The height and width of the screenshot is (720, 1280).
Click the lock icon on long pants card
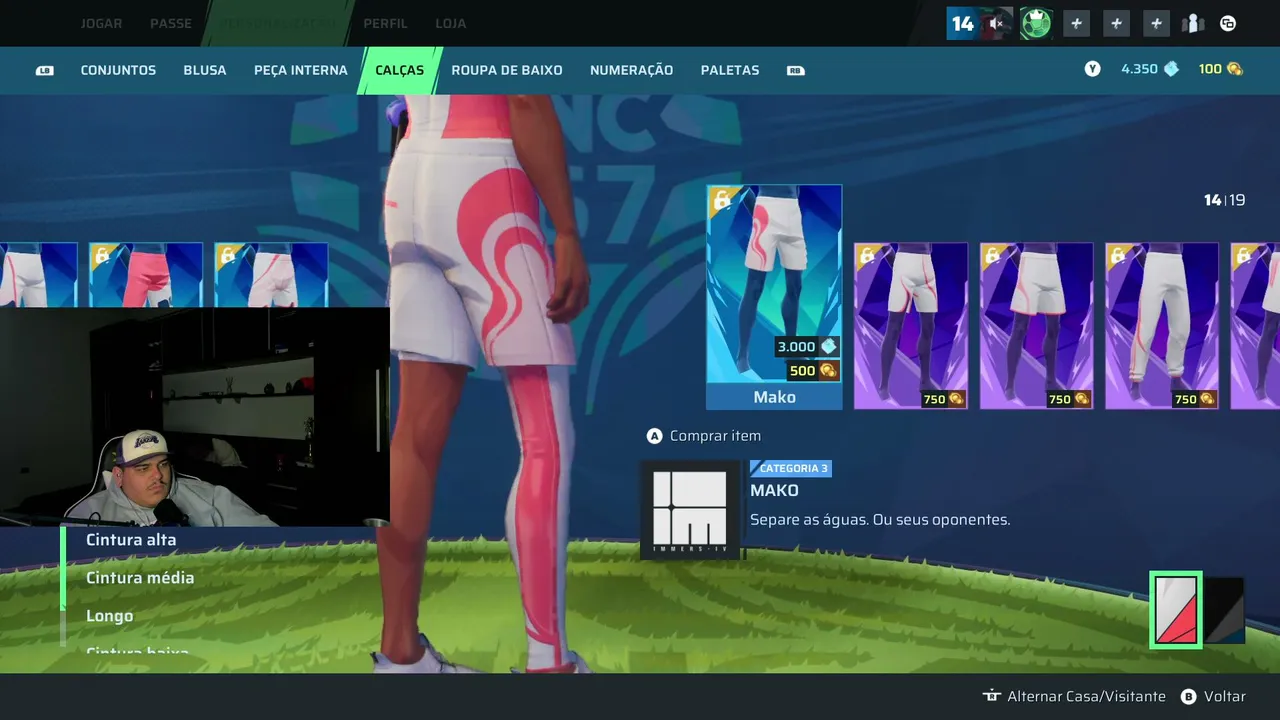(1118, 257)
